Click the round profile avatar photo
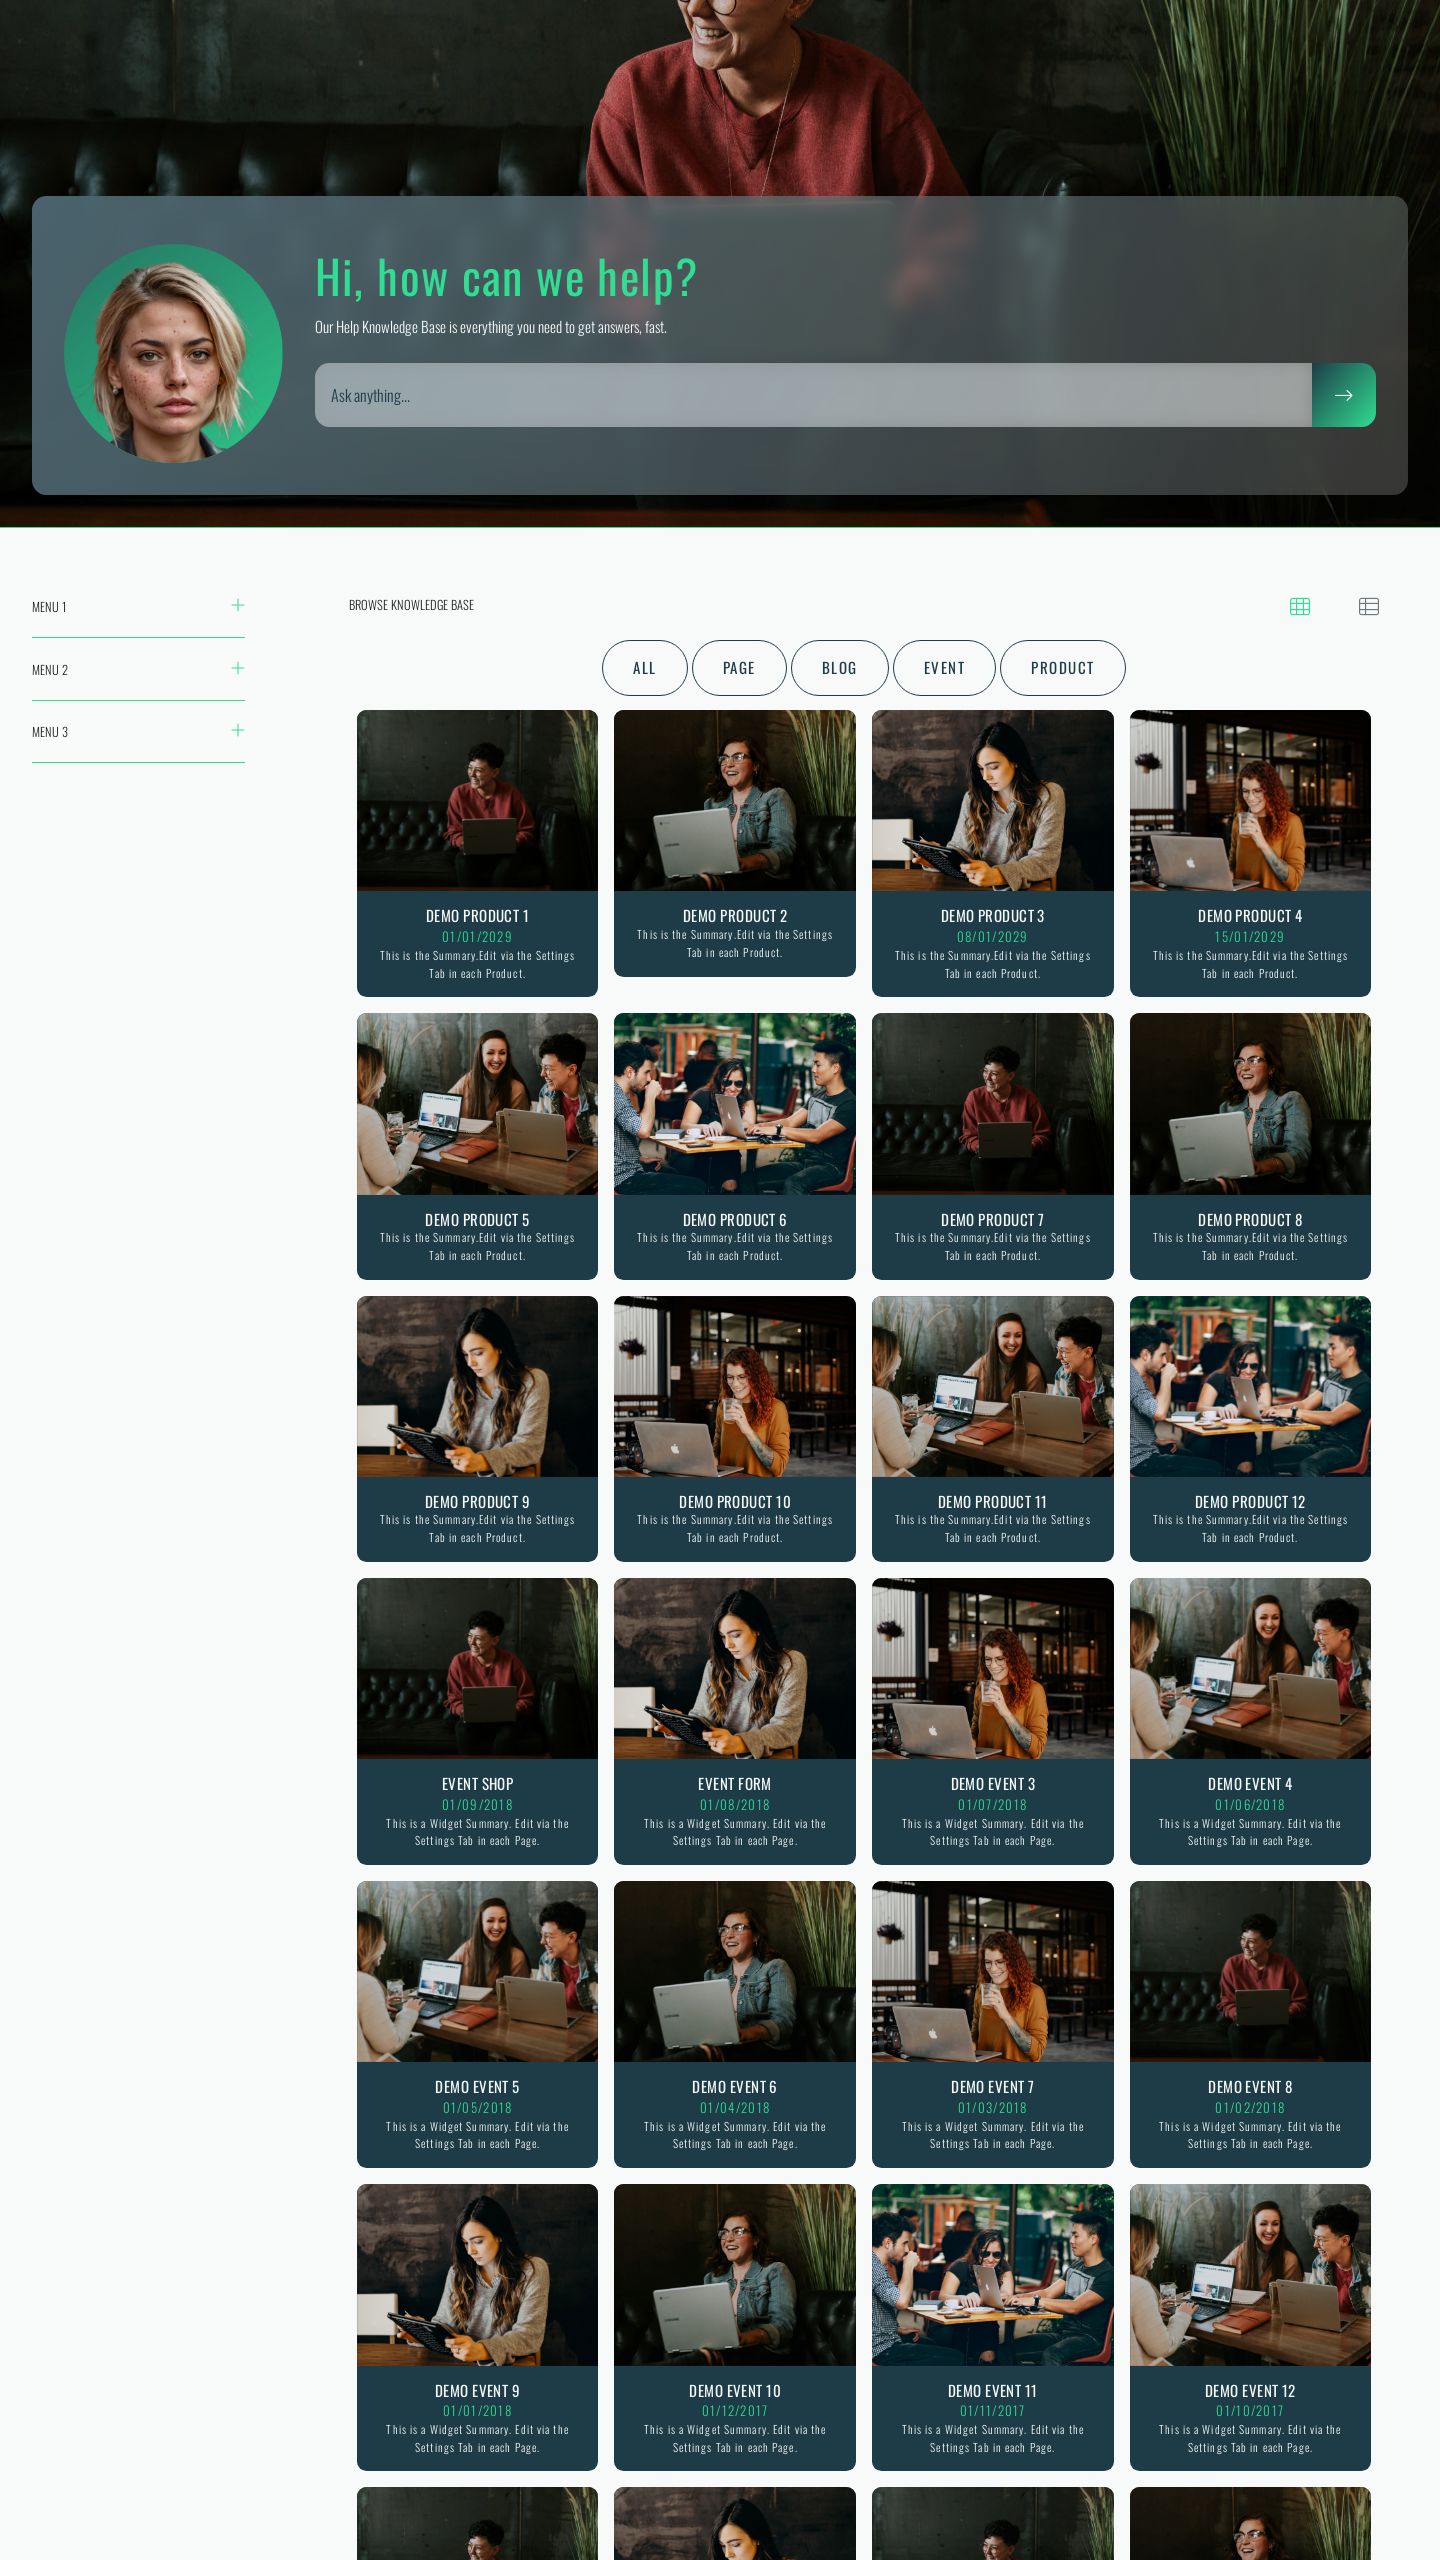1440x2560 pixels. coord(173,353)
